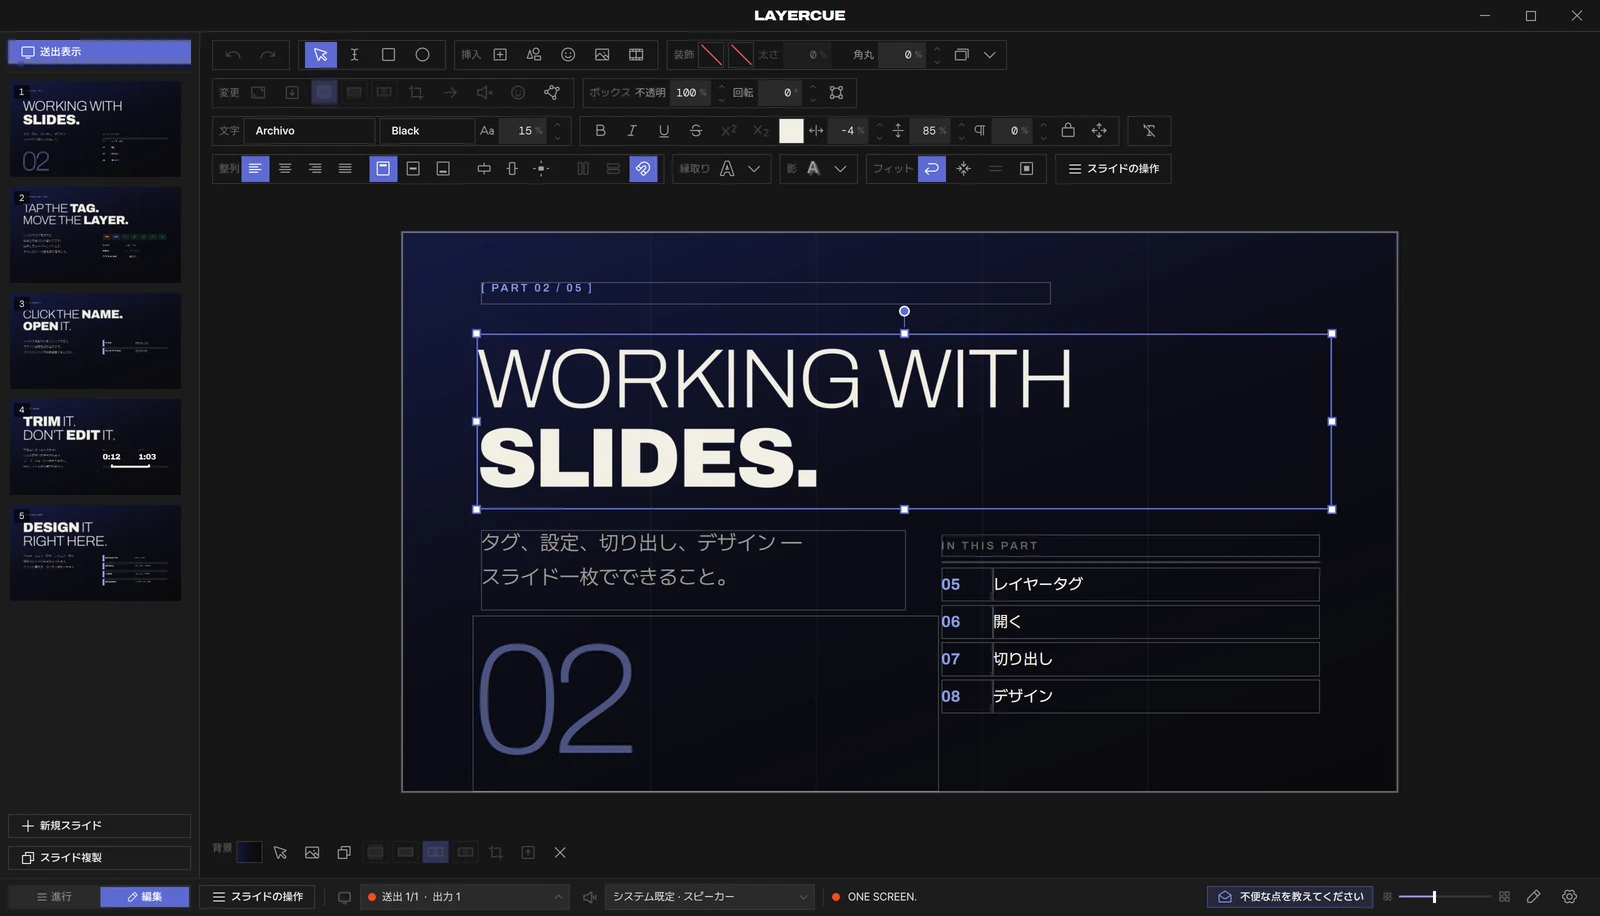This screenshot has height=916, width=1600.
Task: Click the 新規スライド button
Action: (99, 826)
